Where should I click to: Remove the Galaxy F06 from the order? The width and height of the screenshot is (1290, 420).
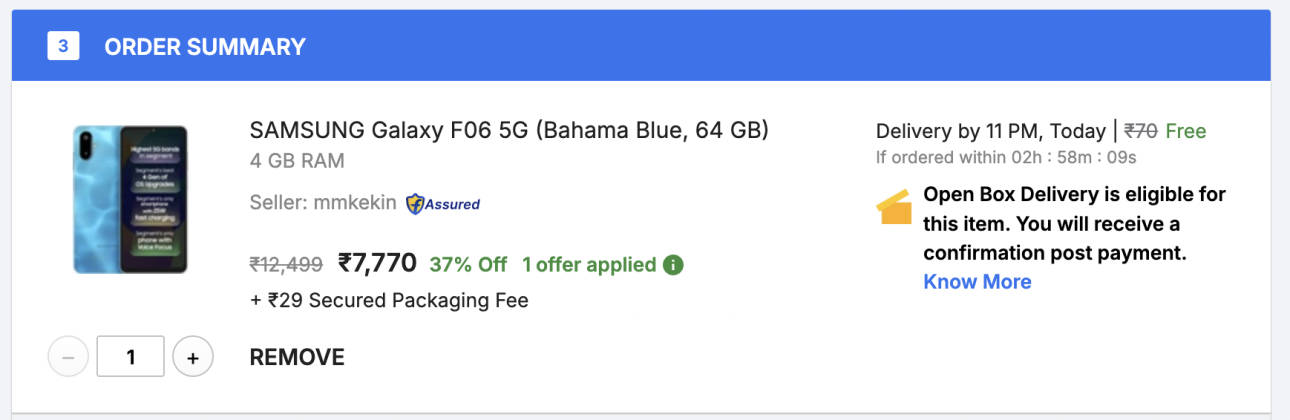(x=297, y=357)
